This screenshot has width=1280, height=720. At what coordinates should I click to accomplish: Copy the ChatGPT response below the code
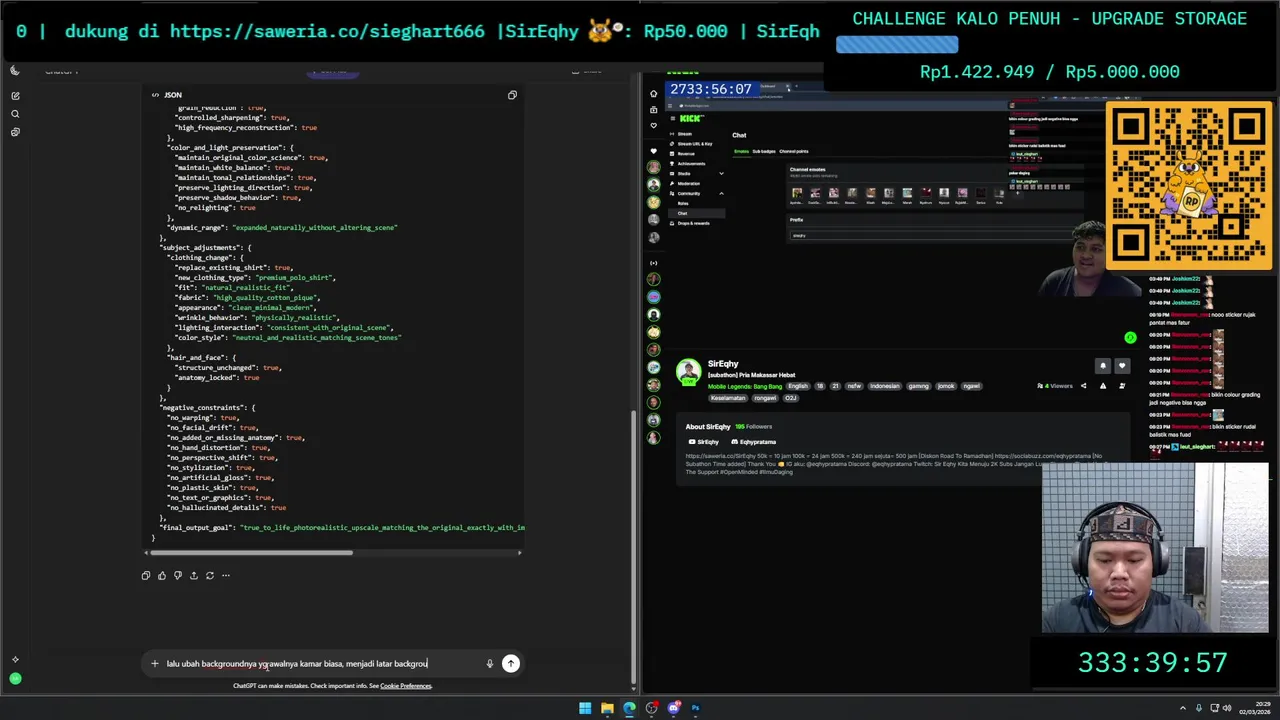tap(146, 575)
